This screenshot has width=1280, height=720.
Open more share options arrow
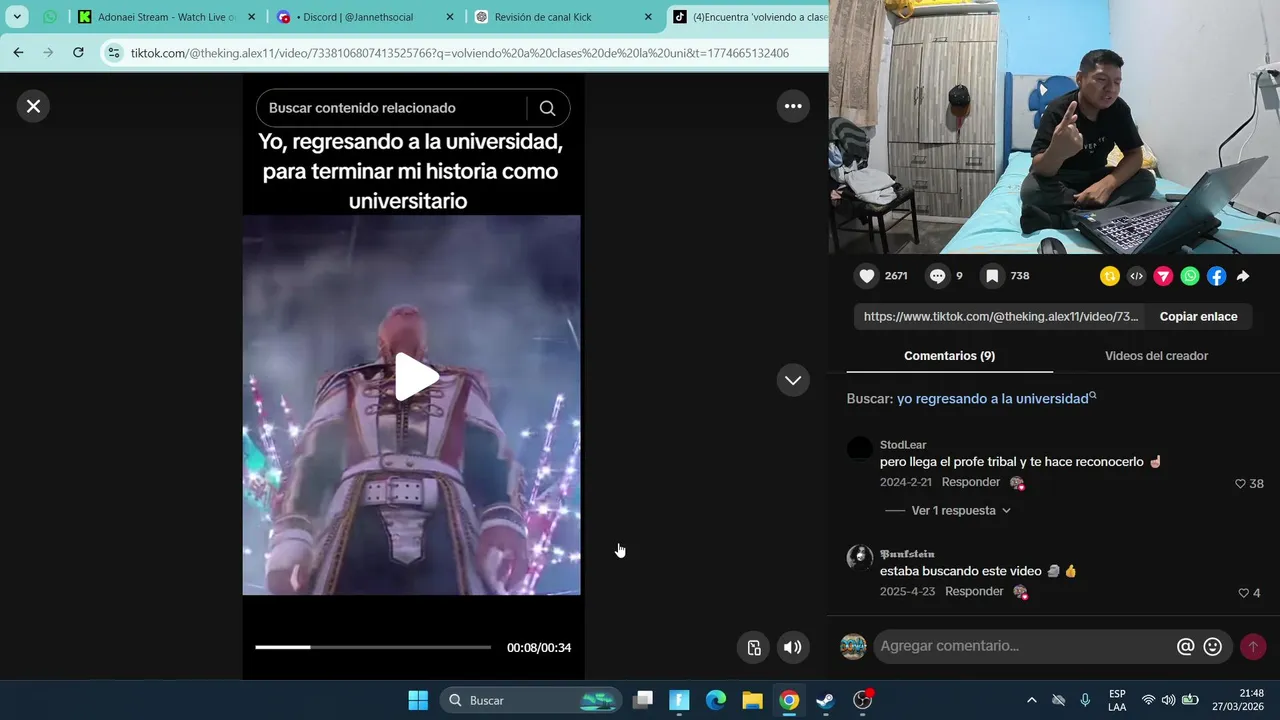point(1243,276)
